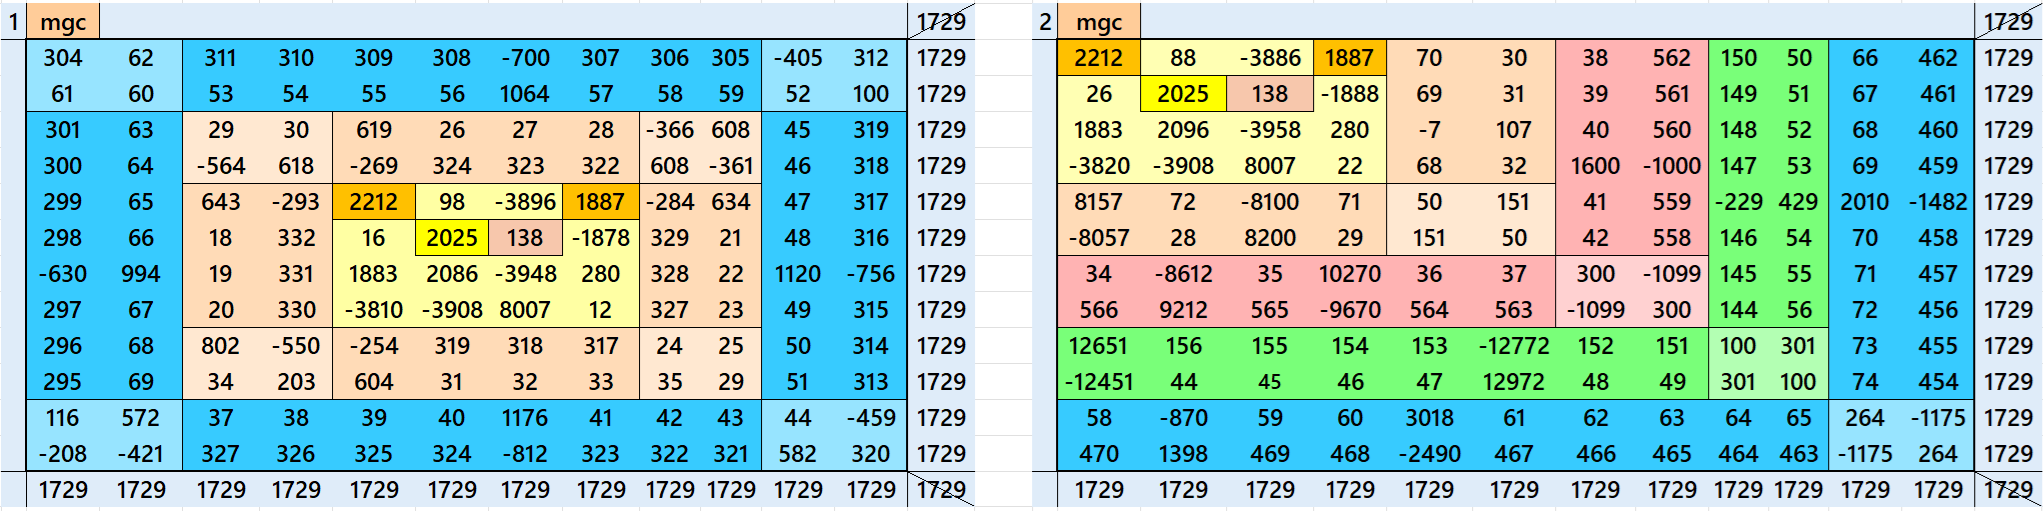
Task: Click the cell with value 10270
Action: click(1349, 274)
